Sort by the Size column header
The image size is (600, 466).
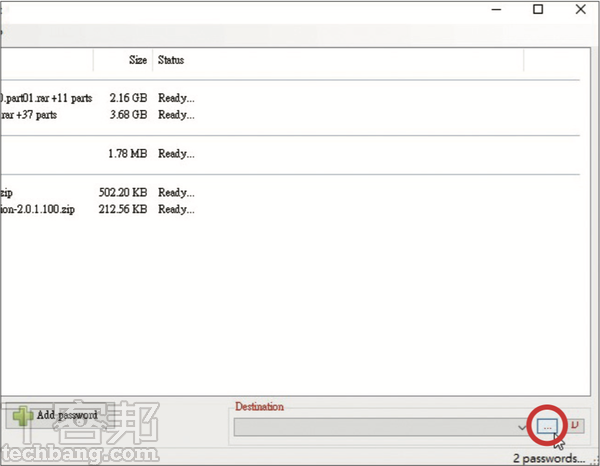[x=138, y=60]
